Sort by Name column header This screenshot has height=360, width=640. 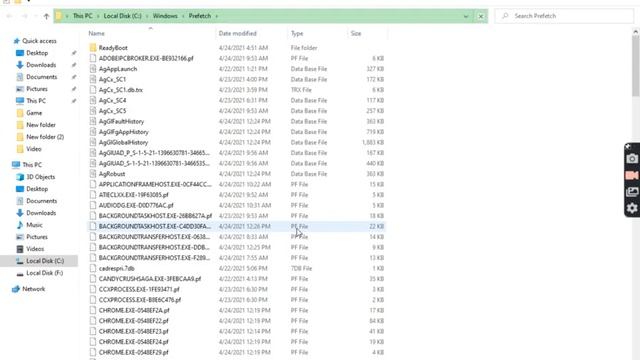click(97, 33)
